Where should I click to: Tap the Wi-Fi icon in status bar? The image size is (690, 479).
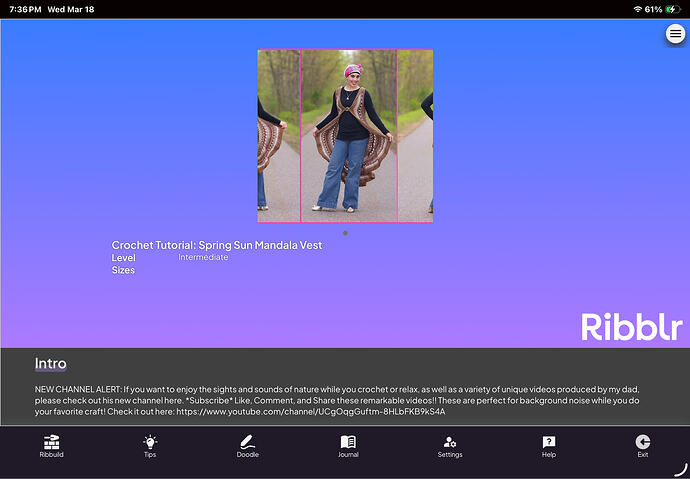pos(637,9)
